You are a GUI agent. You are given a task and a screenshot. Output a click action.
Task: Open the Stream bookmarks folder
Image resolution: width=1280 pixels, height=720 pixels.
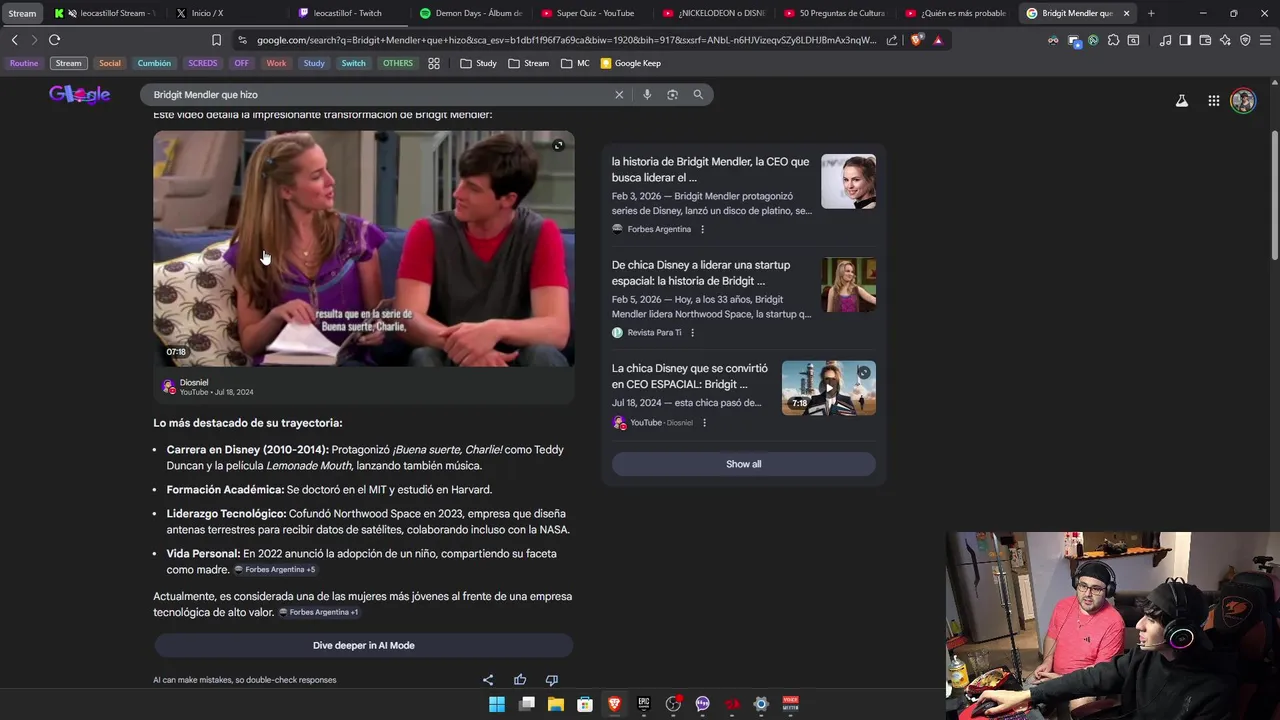coord(529,63)
